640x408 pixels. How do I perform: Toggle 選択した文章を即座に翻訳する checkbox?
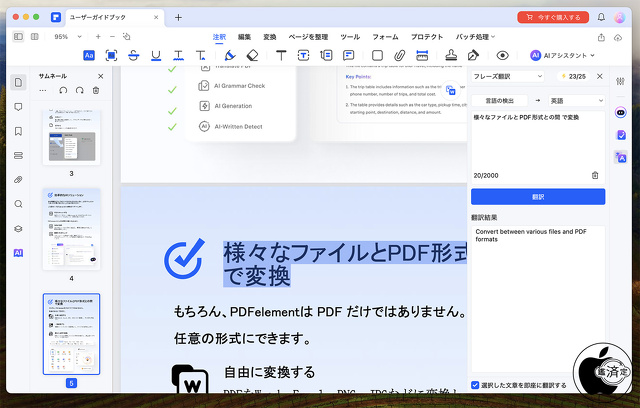(x=475, y=385)
